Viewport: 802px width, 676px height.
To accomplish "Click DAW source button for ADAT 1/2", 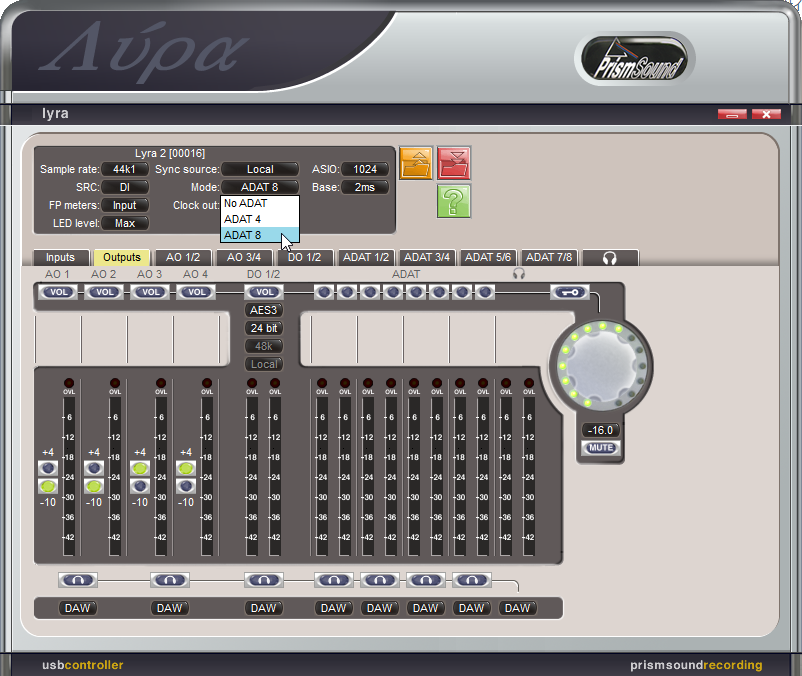I will (x=333, y=608).
